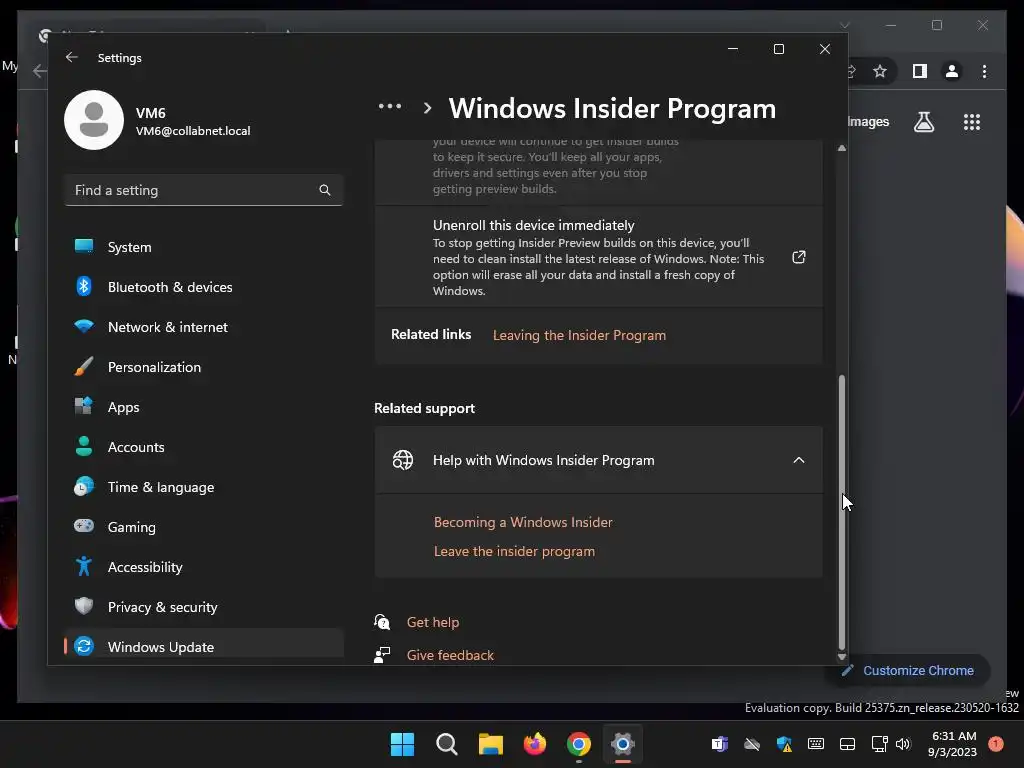Open Gaming settings
Viewport: 1024px width, 768px height.
204,527
